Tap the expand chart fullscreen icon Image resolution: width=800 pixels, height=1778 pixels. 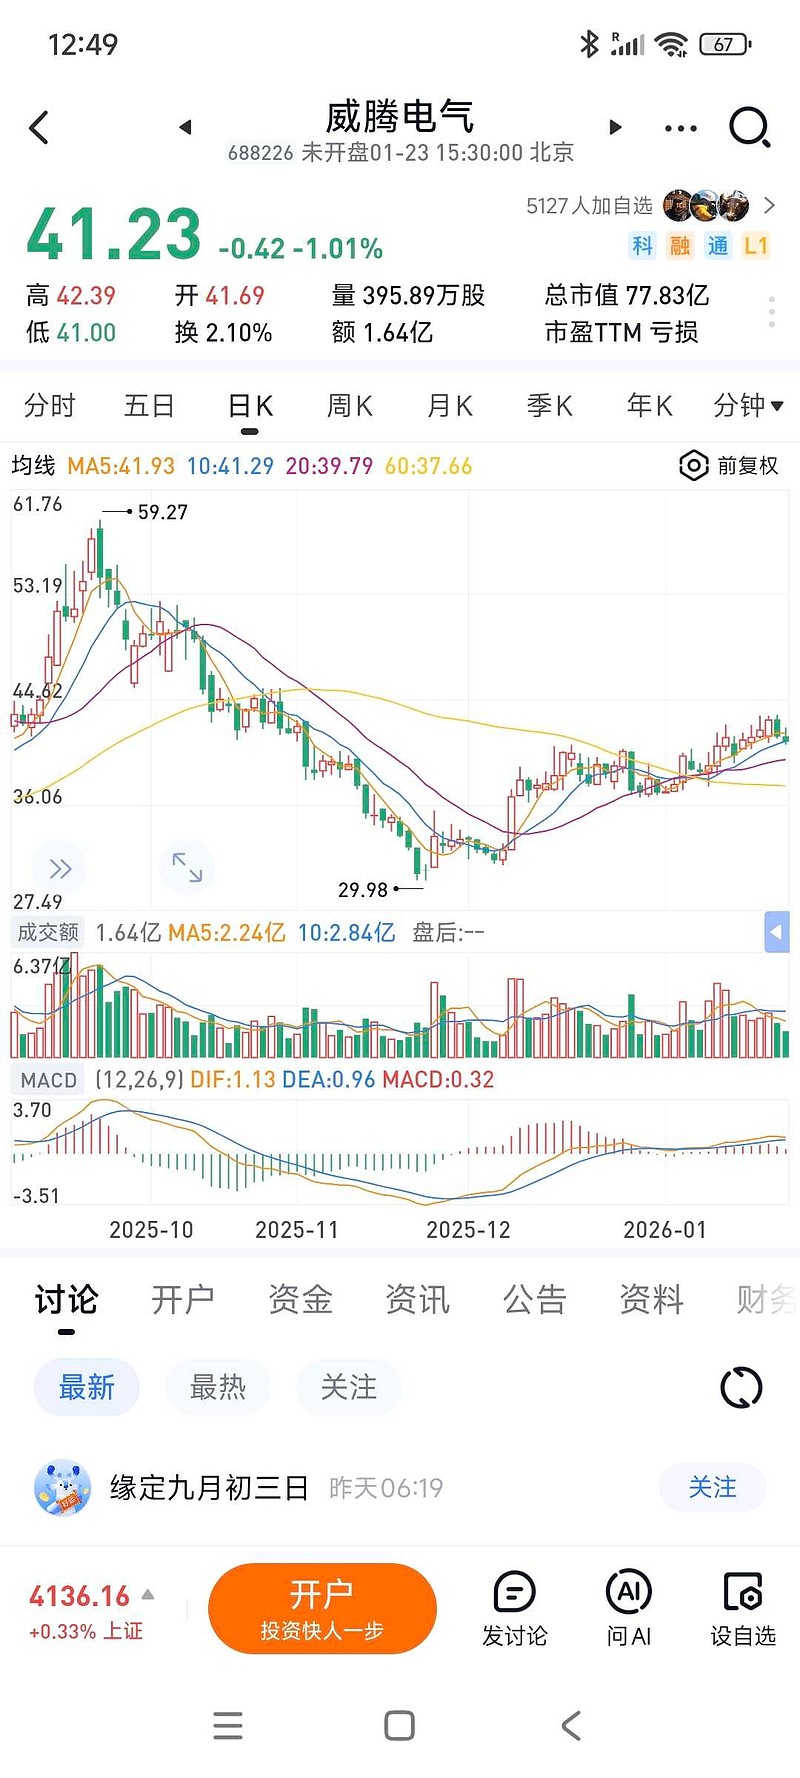coord(187,868)
